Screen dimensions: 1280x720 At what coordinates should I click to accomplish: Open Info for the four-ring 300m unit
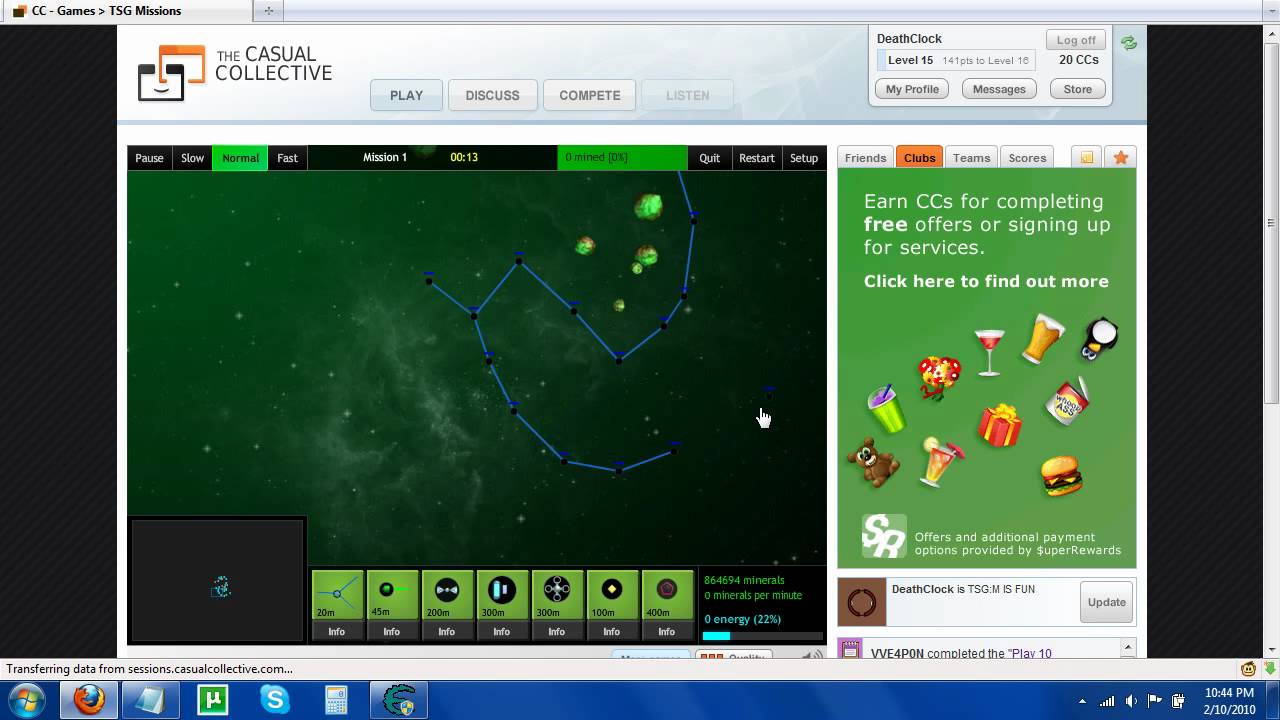click(557, 631)
